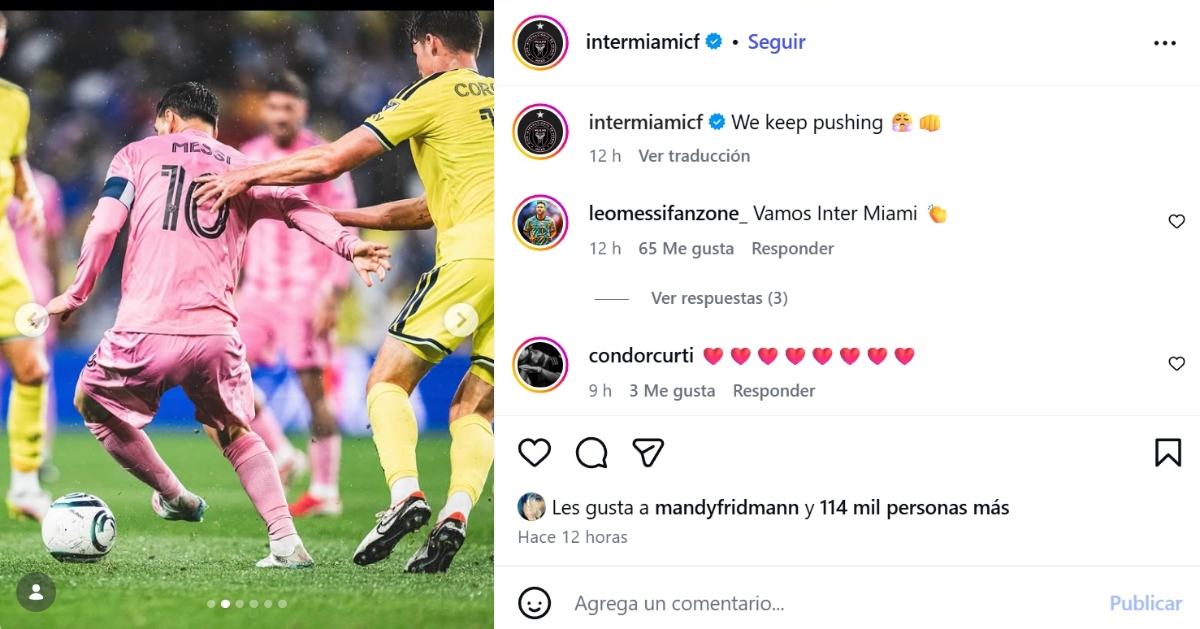1200x629 pixels.
Task: Reply to leomessifanzone_ using Responder
Action: click(792, 248)
